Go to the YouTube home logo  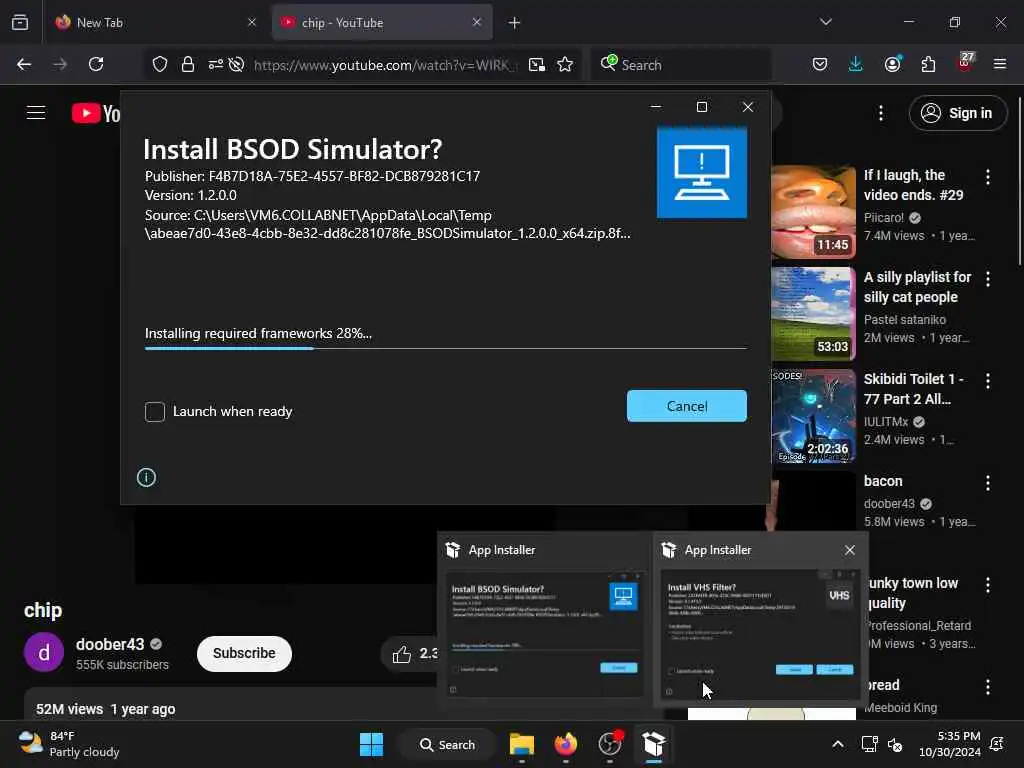(96, 114)
